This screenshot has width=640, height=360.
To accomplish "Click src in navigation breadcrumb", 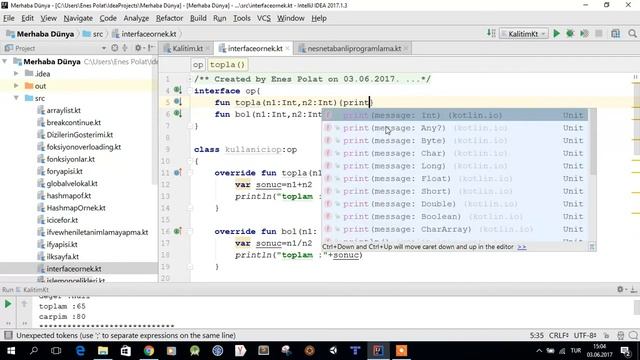I will coord(93,34).
